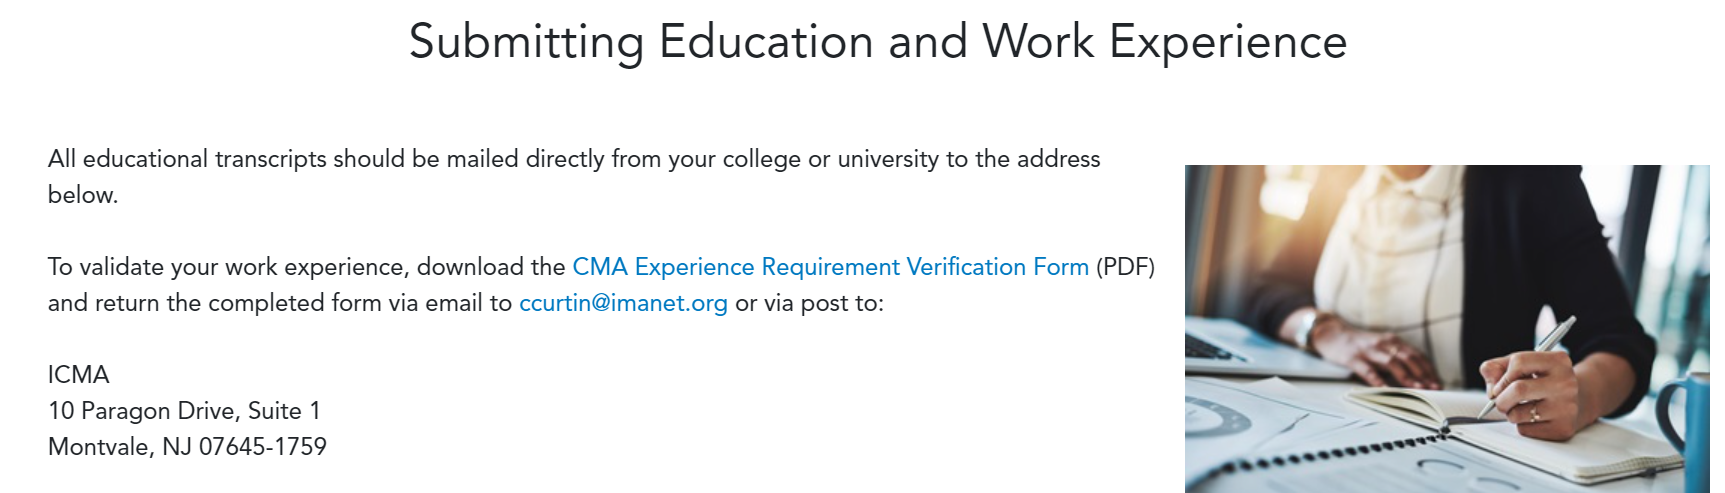Open the CMA Experience Requirement Verification Form link

[830, 267]
